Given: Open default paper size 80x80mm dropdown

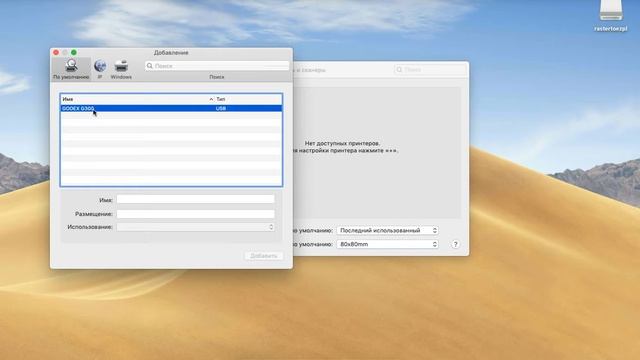Looking at the screenshot, I should pos(387,244).
